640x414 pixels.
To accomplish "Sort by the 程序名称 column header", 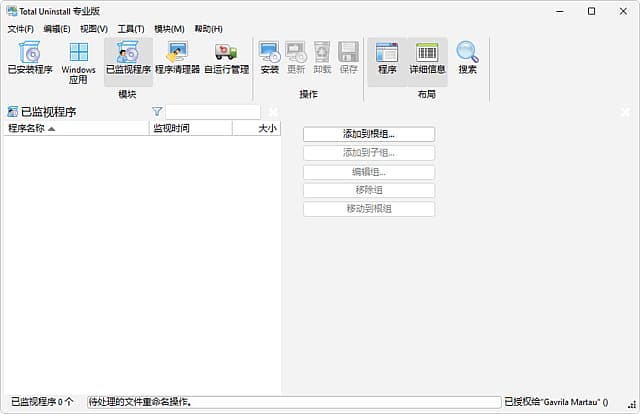I will pos(75,128).
